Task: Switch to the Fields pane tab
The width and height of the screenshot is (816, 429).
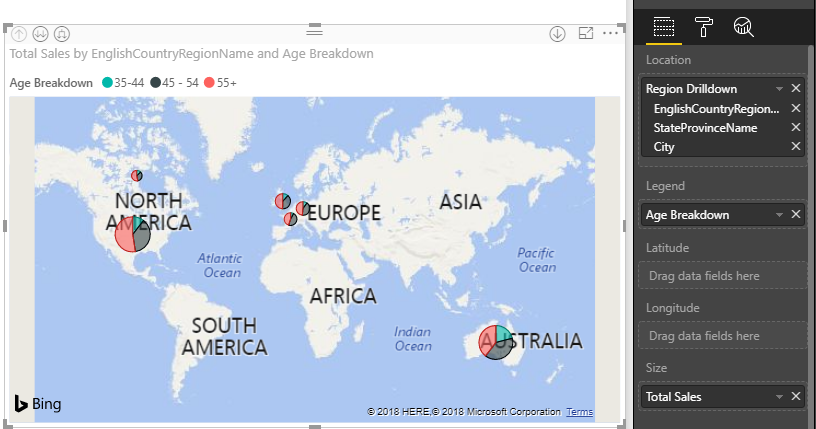Action: 664,27
